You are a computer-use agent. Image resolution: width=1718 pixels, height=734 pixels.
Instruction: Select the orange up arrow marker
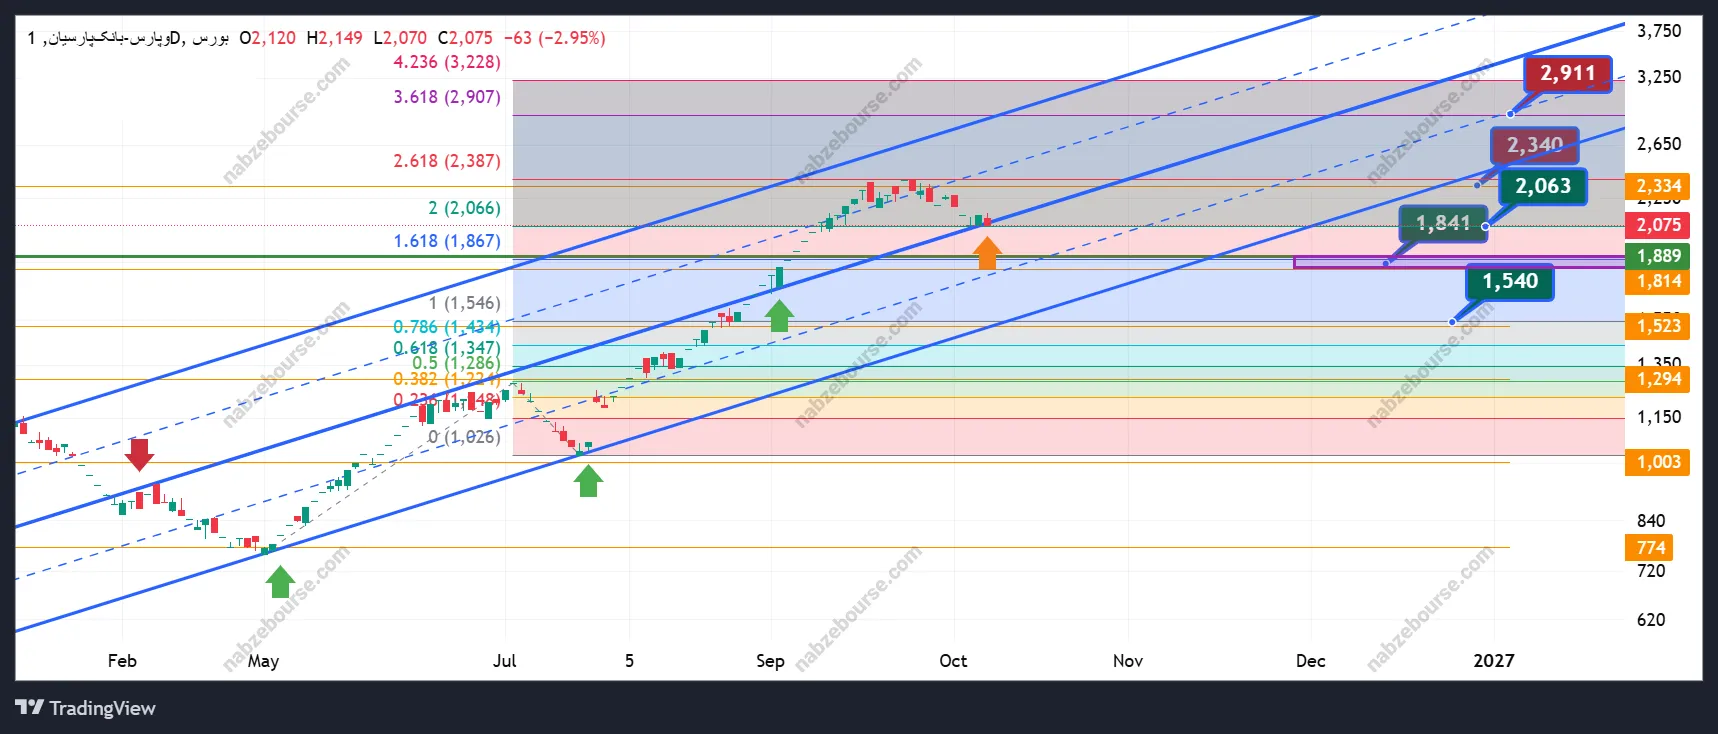[987, 253]
